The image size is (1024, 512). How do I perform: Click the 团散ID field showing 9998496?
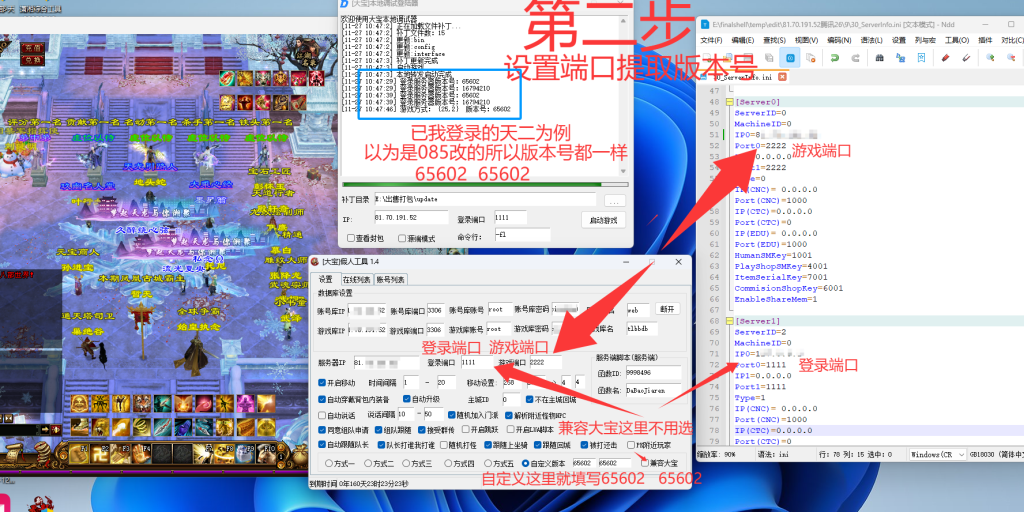click(653, 372)
